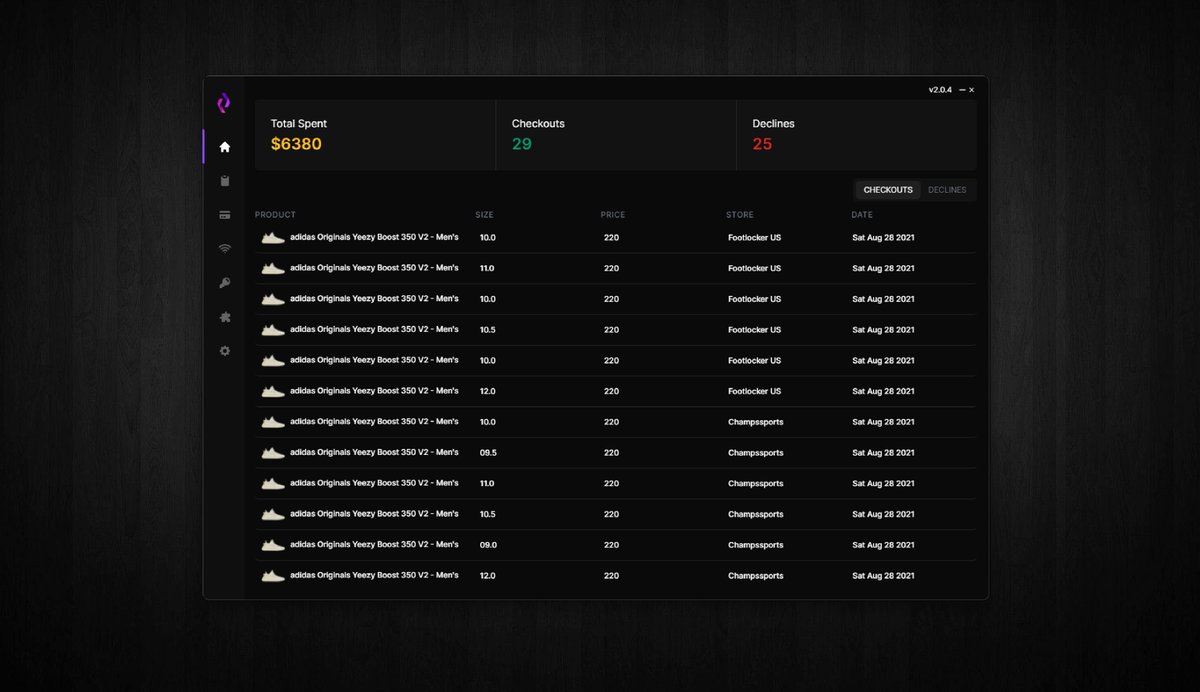Click shoe thumbnail in Footlocker US size 10.5 row
This screenshot has height=692, width=1200.
tap(273, 330)
